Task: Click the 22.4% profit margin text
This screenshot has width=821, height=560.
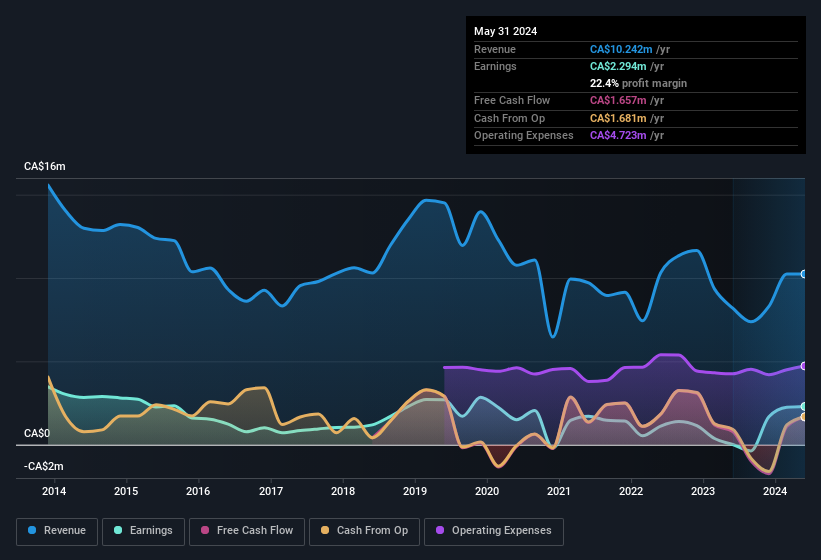Action: pos(638,83)
